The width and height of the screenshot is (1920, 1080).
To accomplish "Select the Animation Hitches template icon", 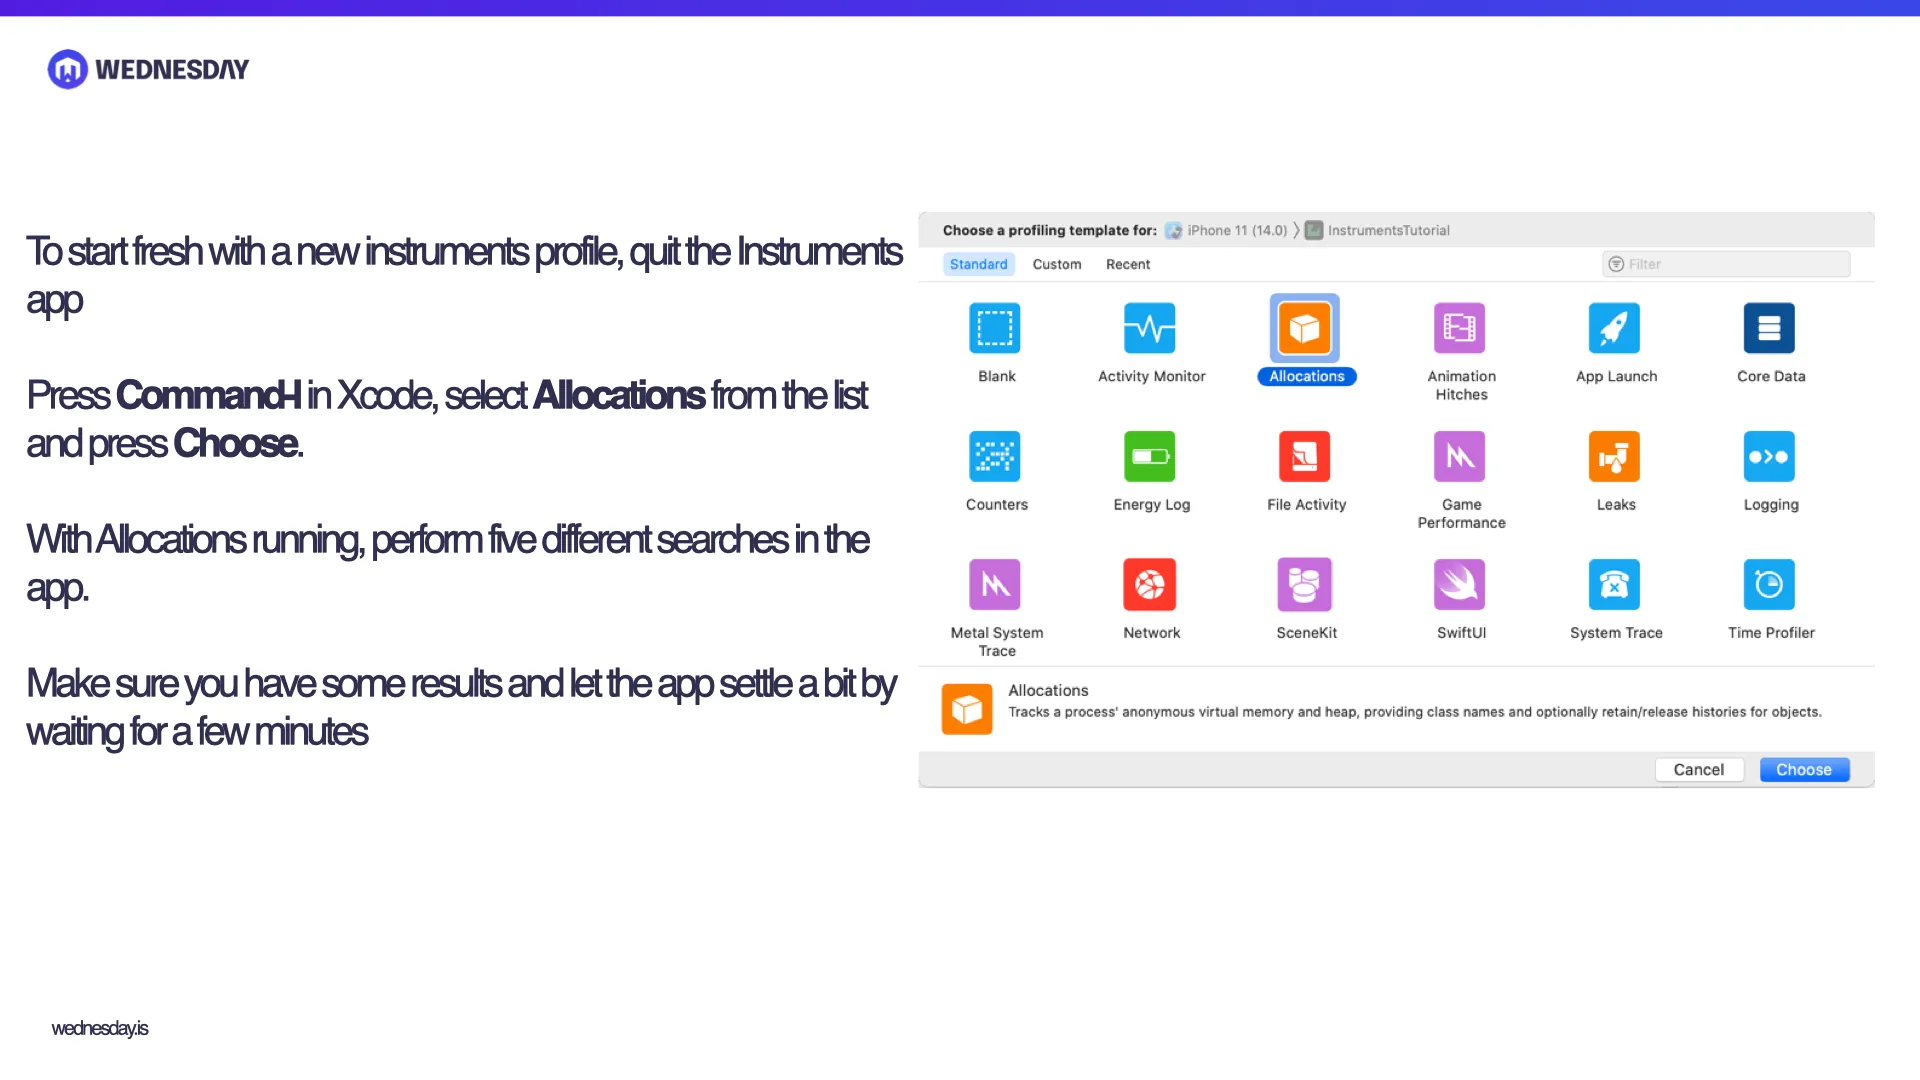I will click(x=1460, y=328).
